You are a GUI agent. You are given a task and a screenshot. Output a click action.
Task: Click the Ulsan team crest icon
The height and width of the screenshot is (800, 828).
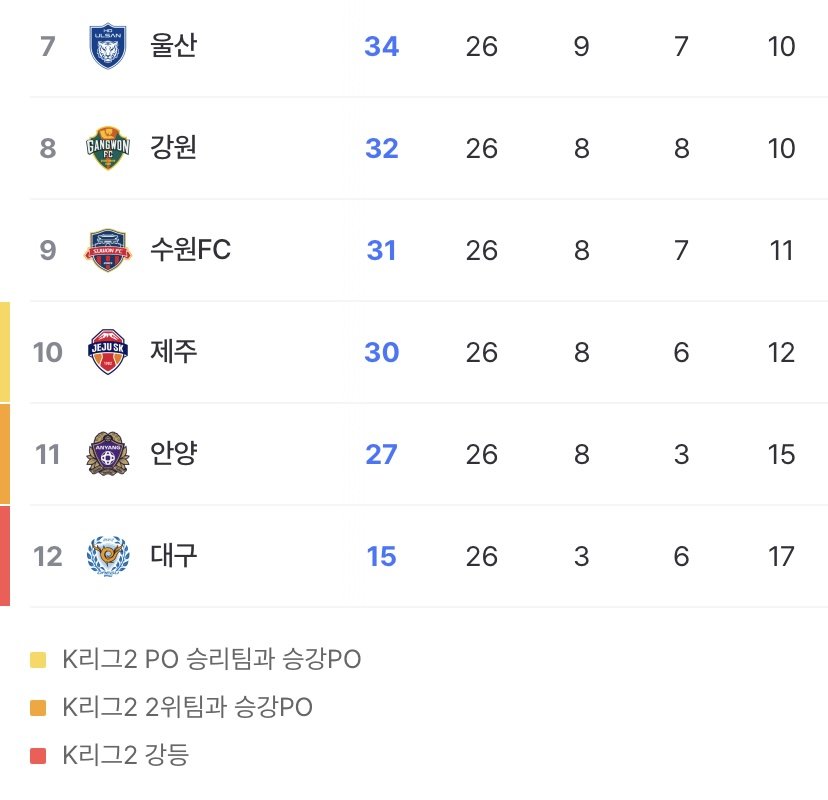(108, 47)
